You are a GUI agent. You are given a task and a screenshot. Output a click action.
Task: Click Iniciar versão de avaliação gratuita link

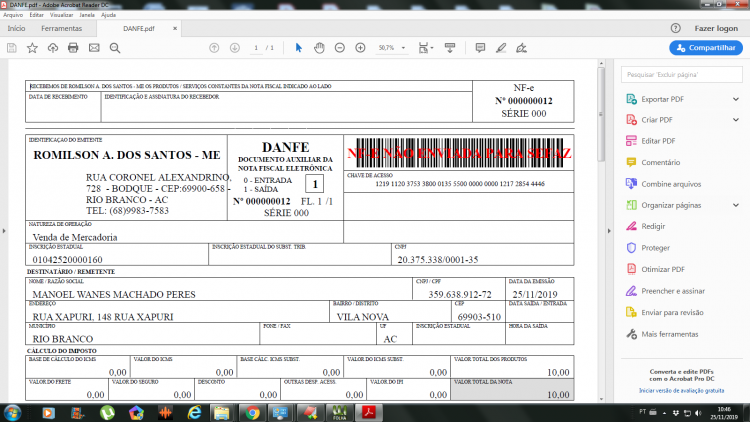click(x=682, y=390)
